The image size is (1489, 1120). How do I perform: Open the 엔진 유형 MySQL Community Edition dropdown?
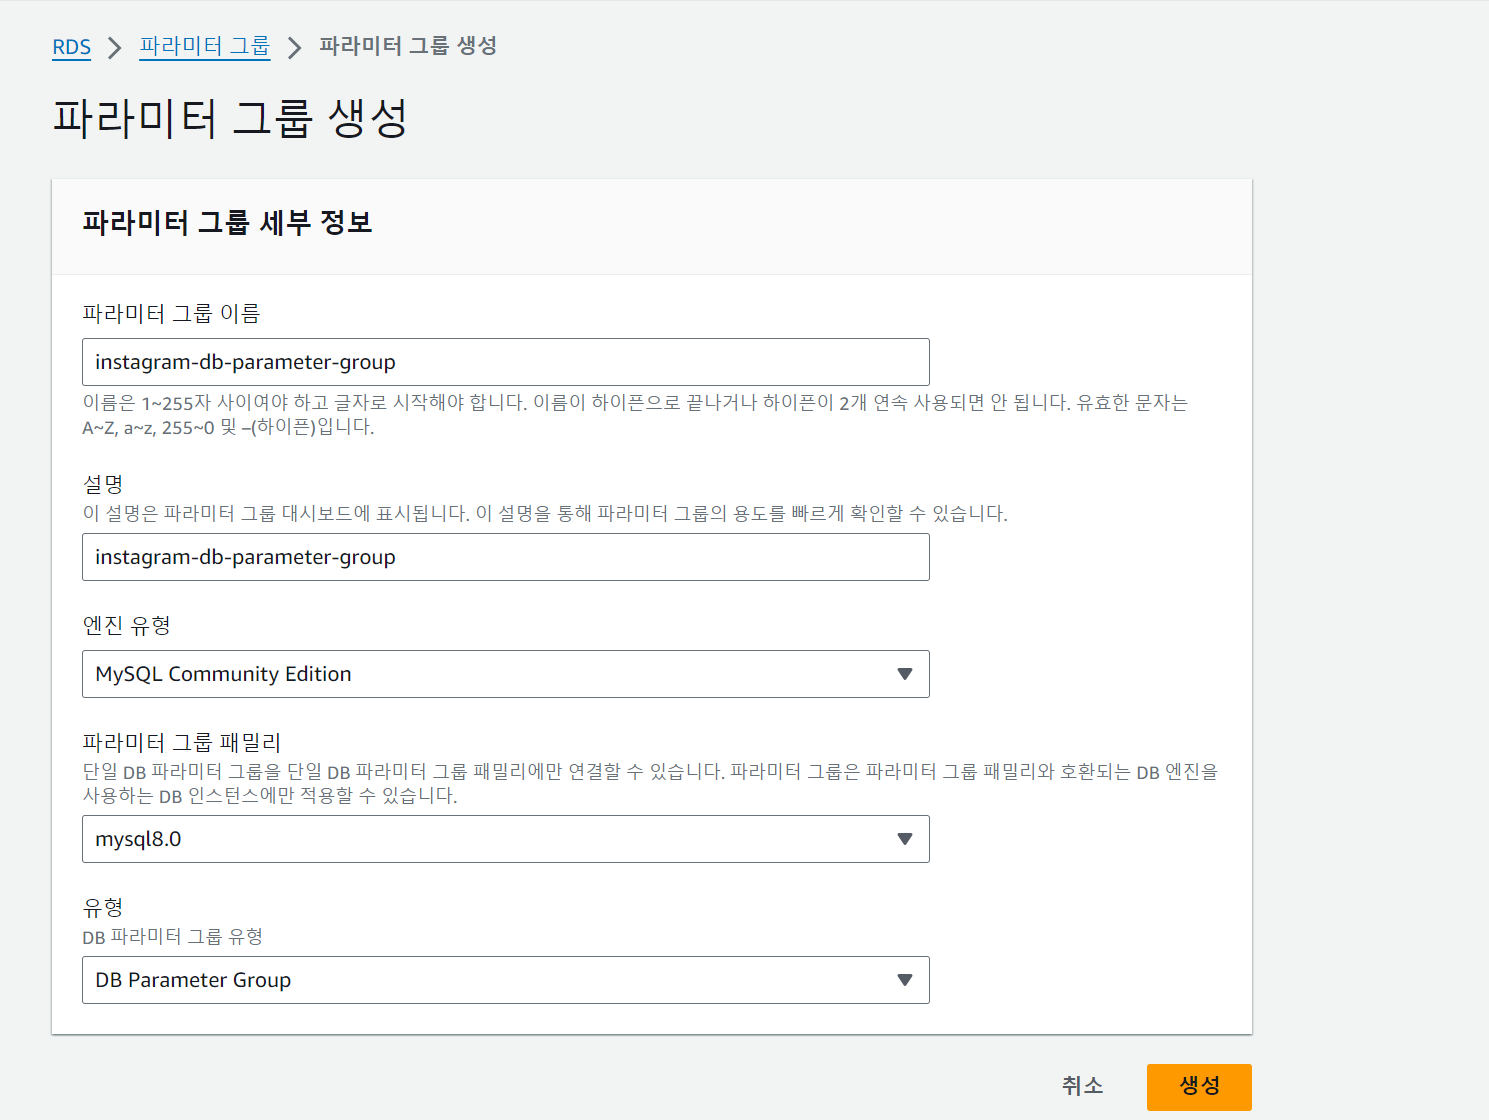coord(506,674)
